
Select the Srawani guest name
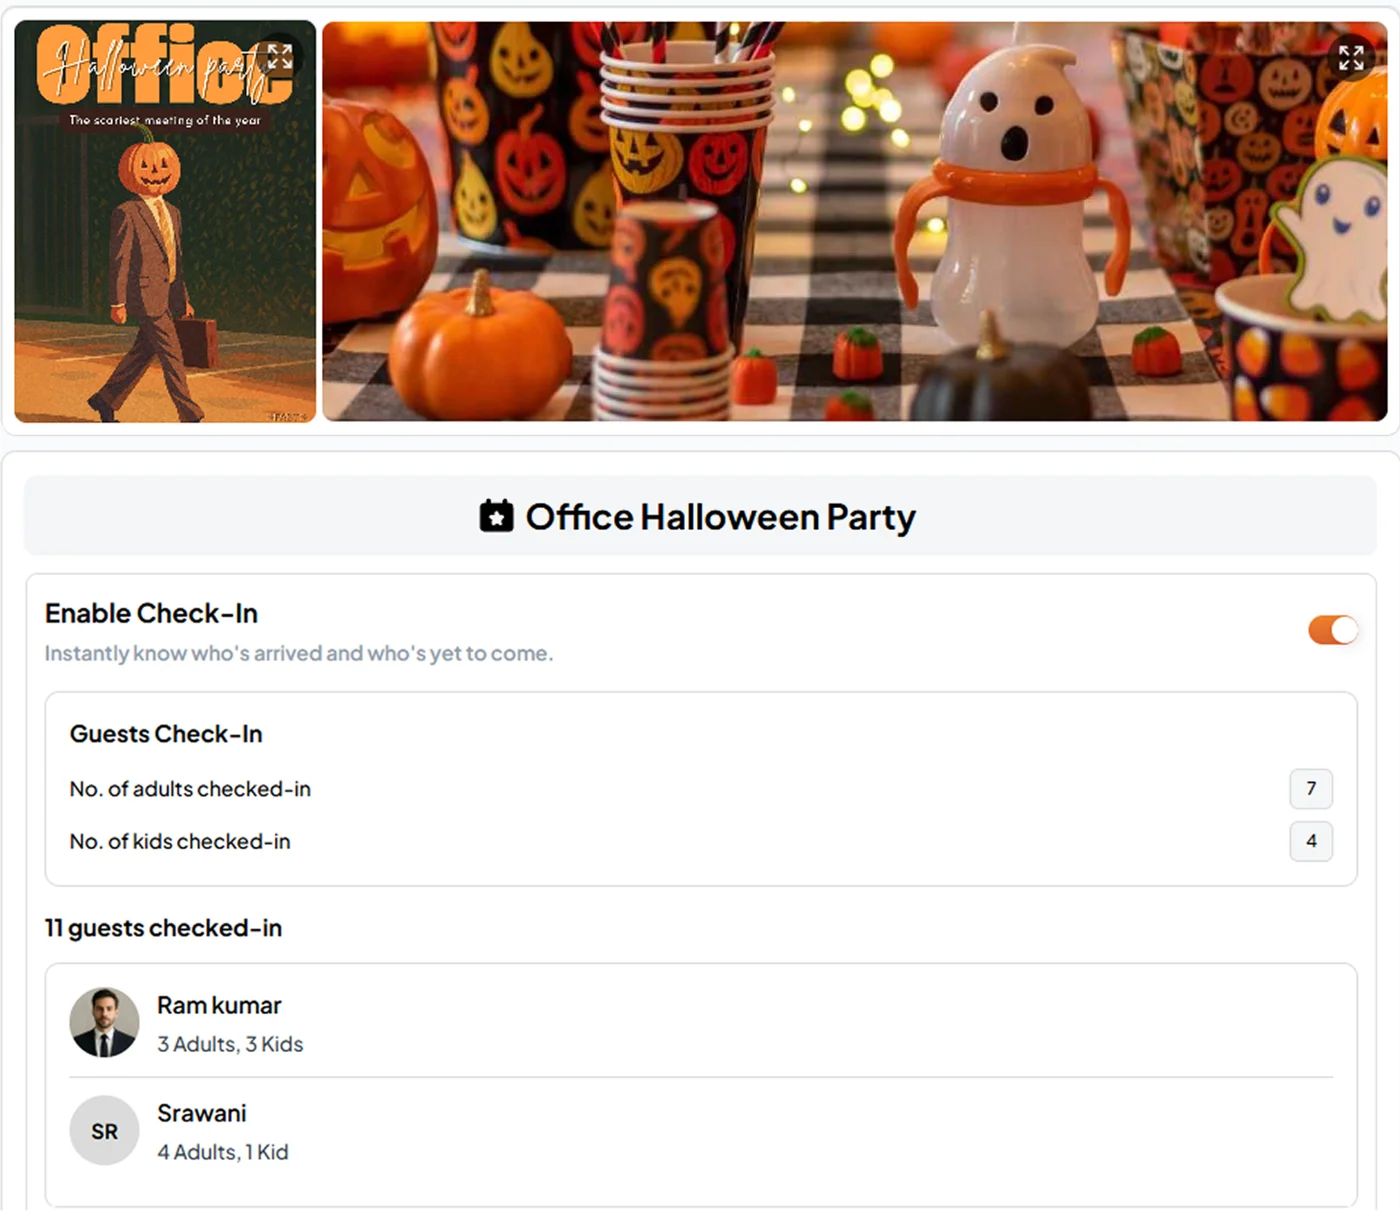point(201,1113)
